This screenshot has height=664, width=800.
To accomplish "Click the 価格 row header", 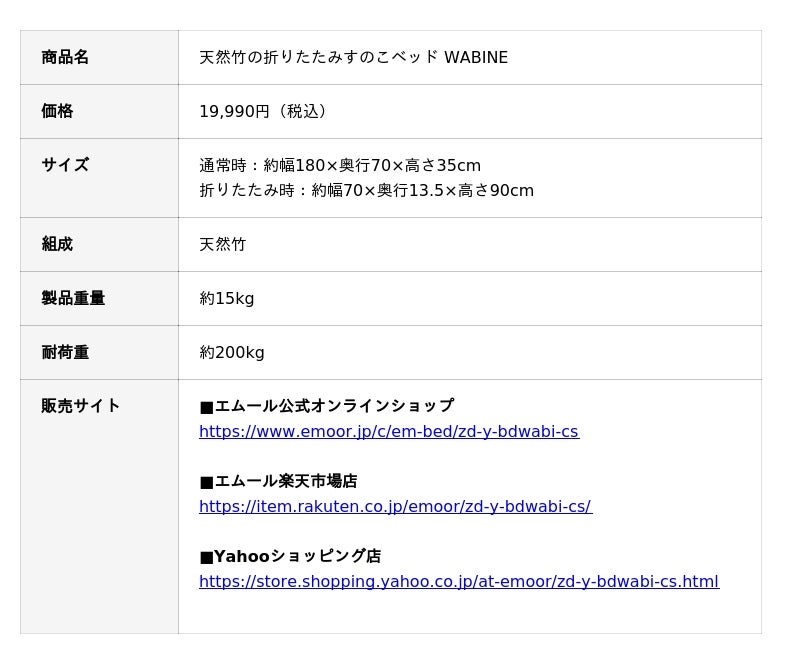I will click(57, 112).
